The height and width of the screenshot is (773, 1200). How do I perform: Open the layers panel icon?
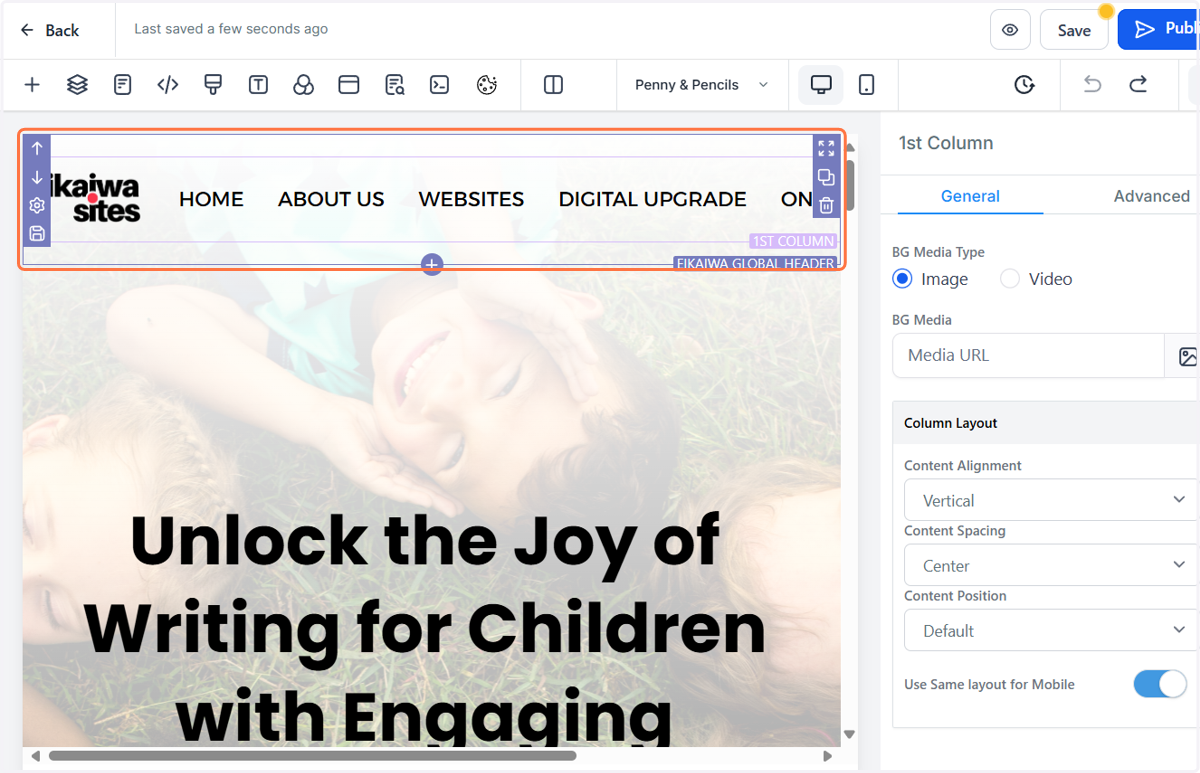click(x=77, y=85)
